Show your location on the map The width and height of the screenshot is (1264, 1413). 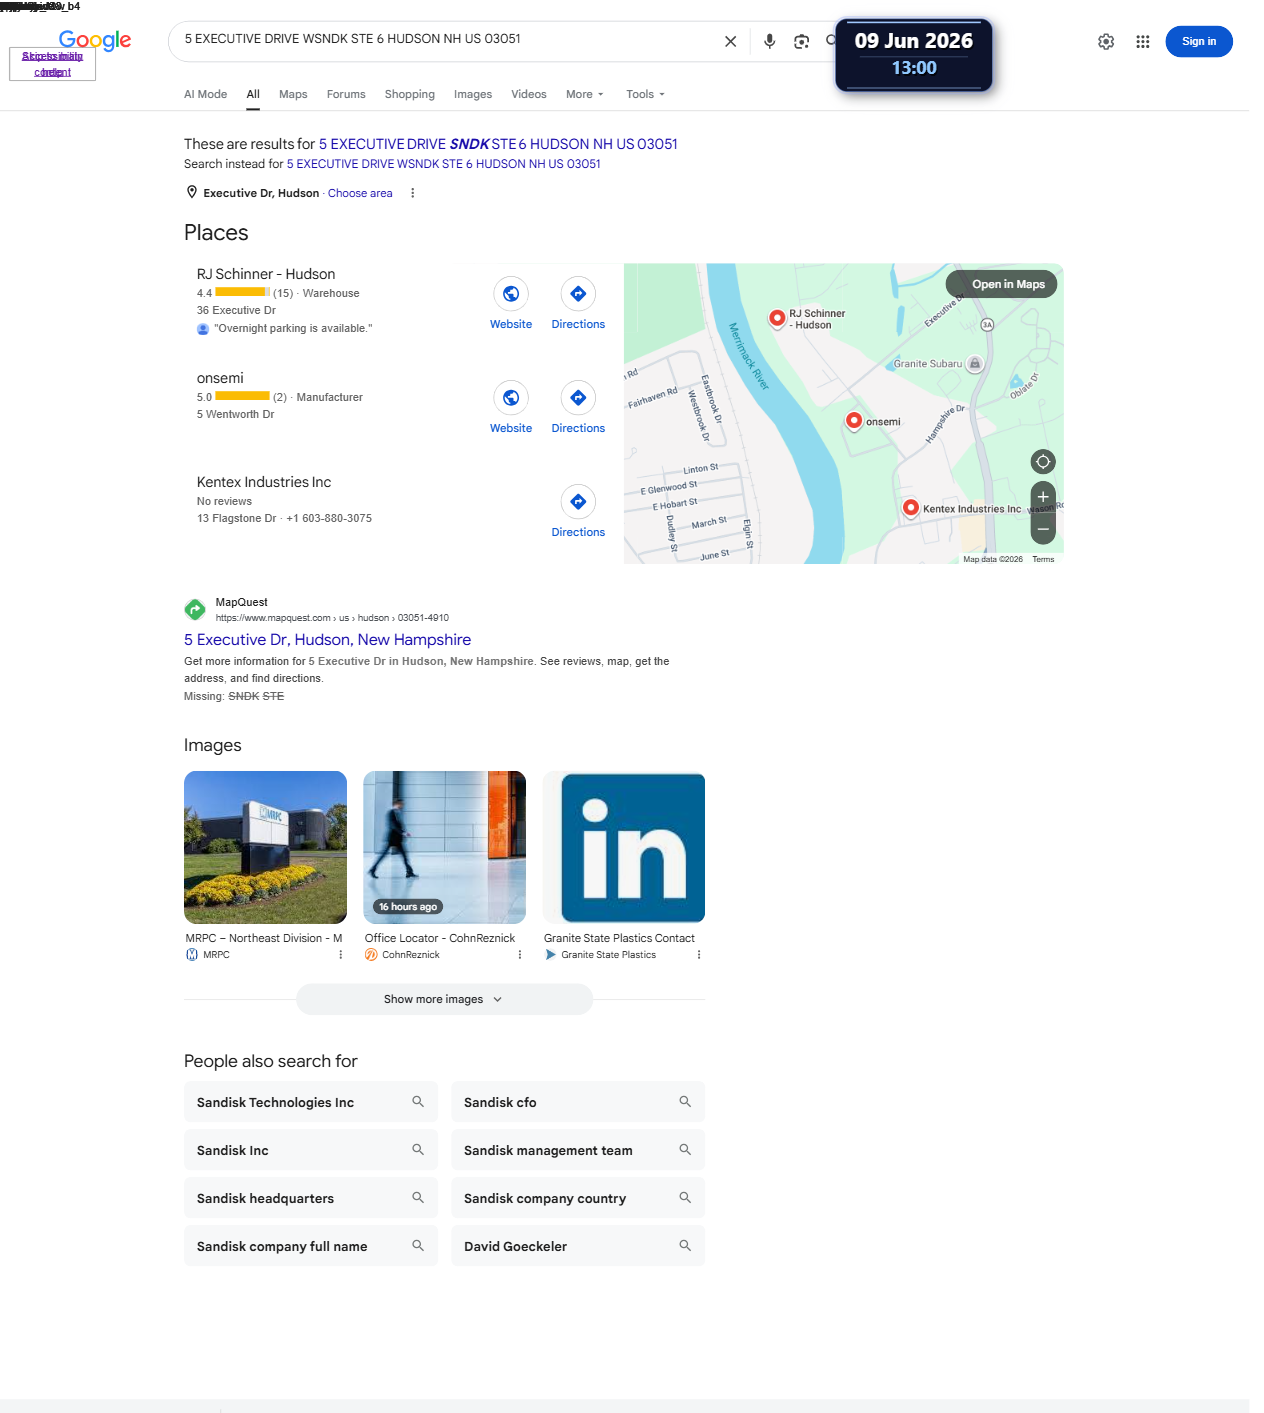click(x=1043, y=461)
